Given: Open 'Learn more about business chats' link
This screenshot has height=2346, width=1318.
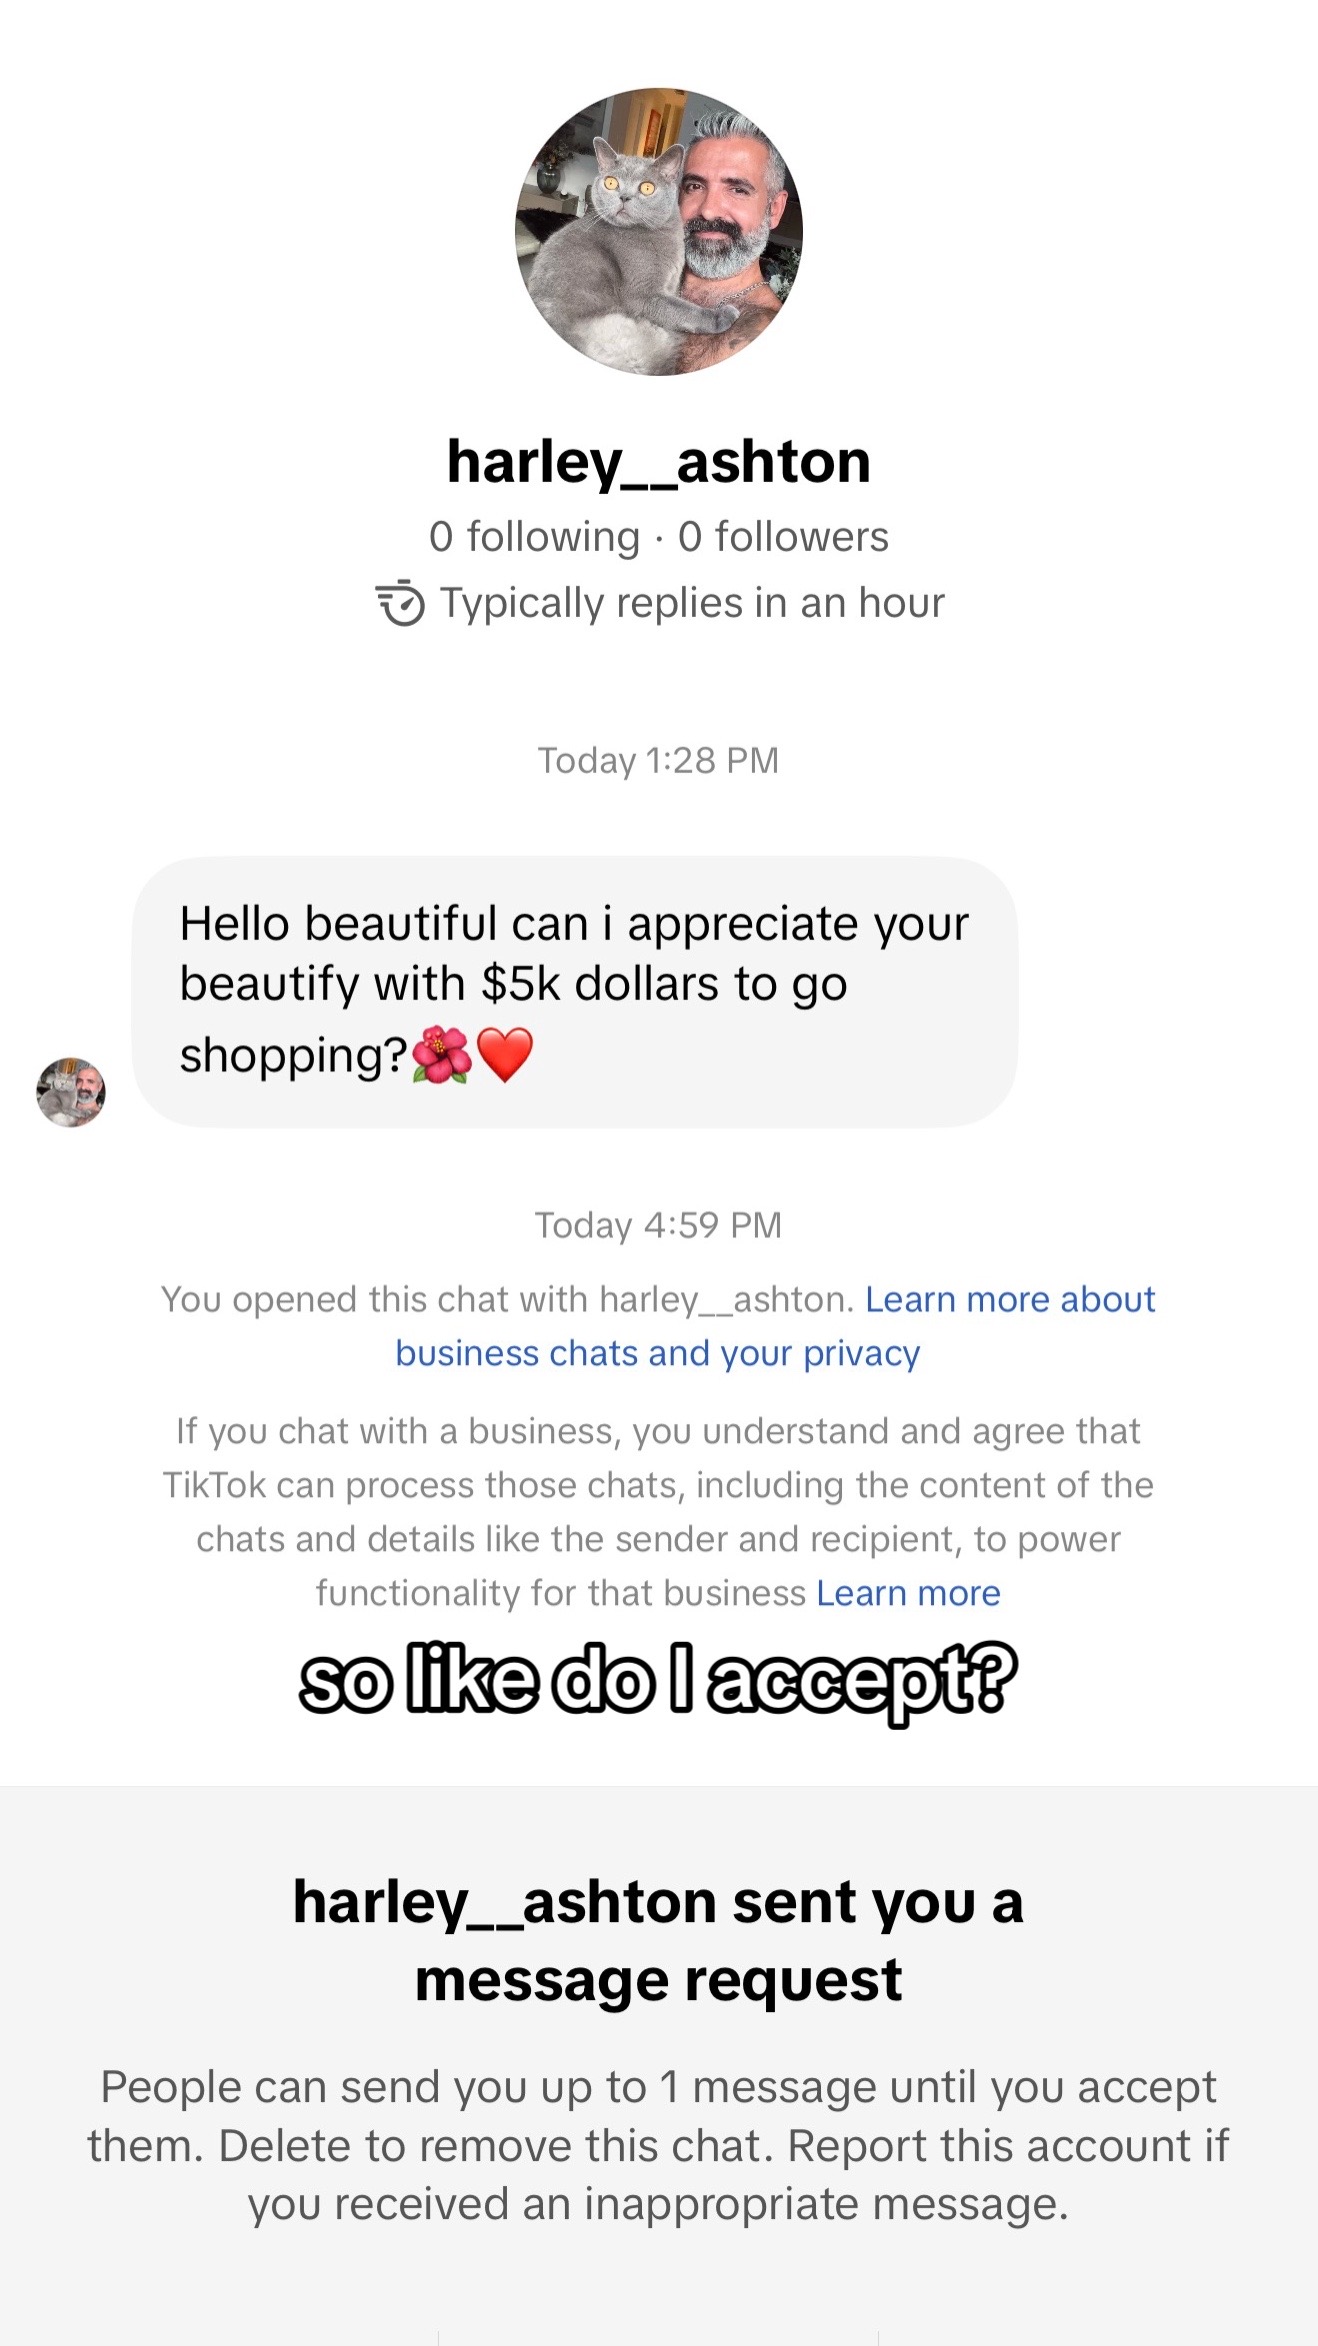Looking at the screenshot, I should 776,1326.
